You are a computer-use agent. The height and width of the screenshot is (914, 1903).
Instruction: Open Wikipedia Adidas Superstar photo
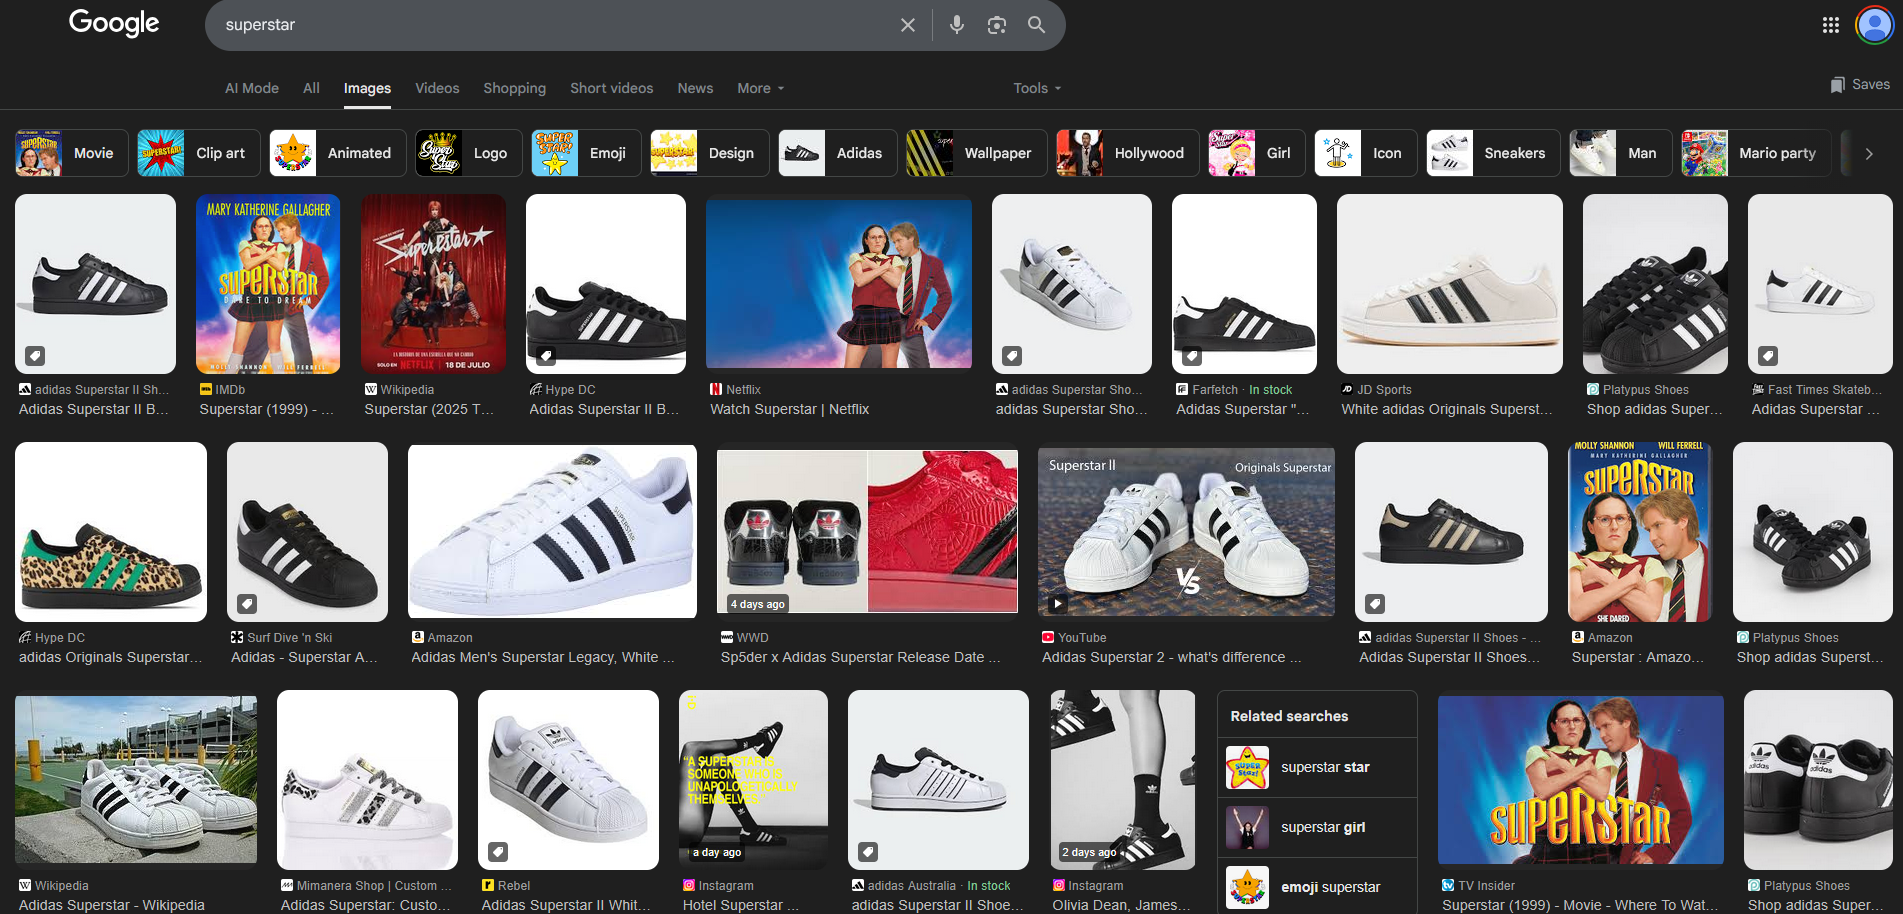click(x=136, y=780)
